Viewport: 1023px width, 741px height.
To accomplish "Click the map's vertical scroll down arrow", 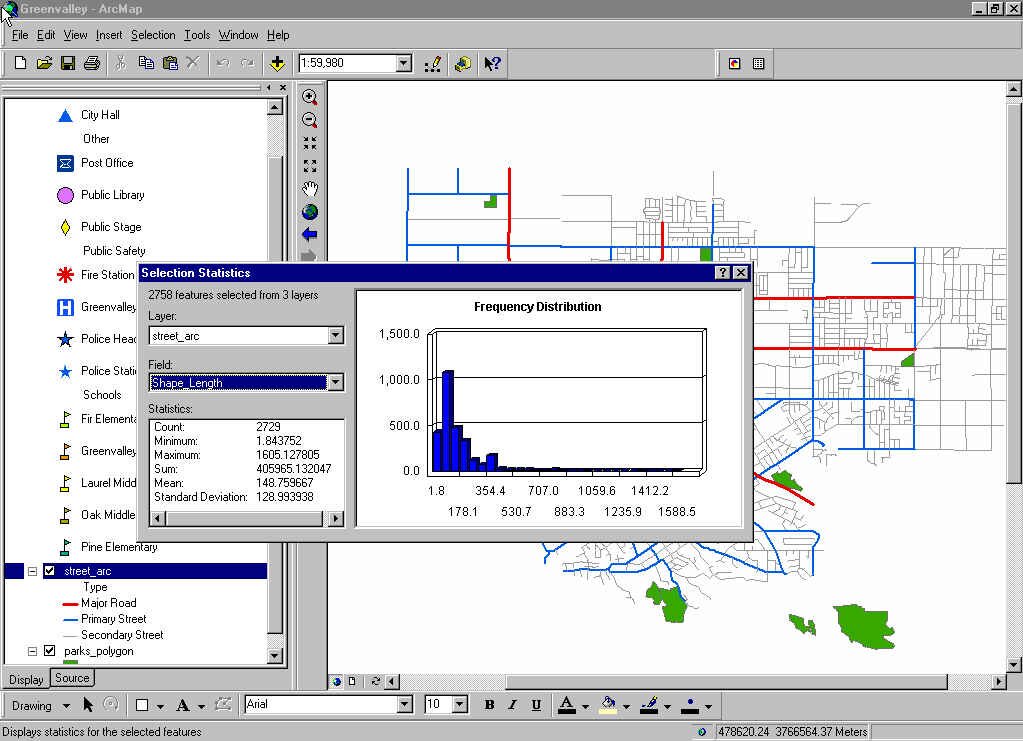I will click(1013, 665).
